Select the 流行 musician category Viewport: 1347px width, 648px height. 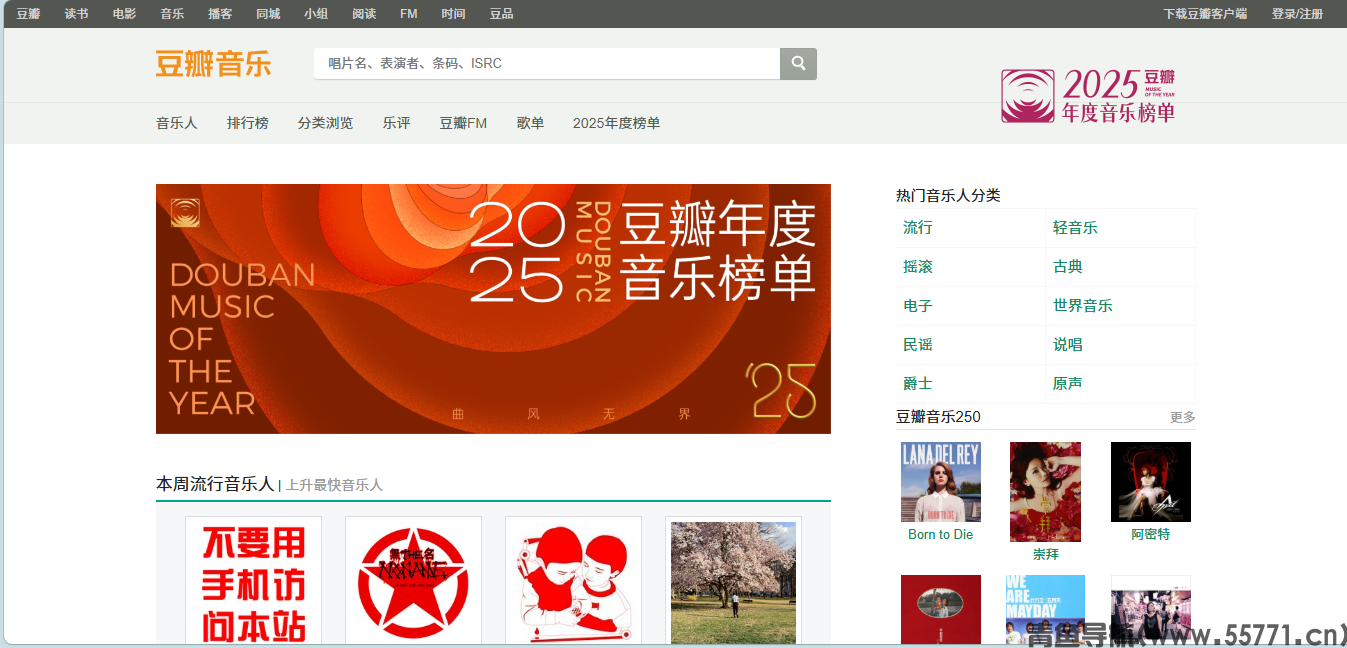917,228
